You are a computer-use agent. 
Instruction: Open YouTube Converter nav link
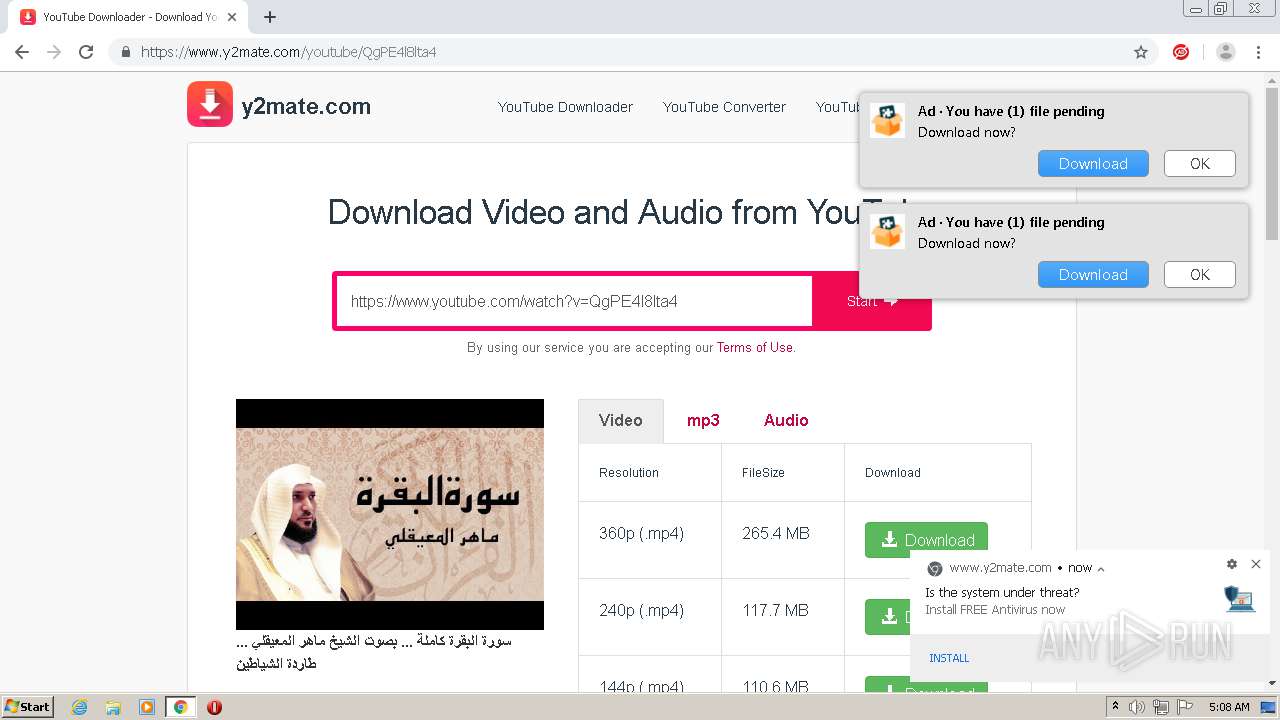coord(724,107)
